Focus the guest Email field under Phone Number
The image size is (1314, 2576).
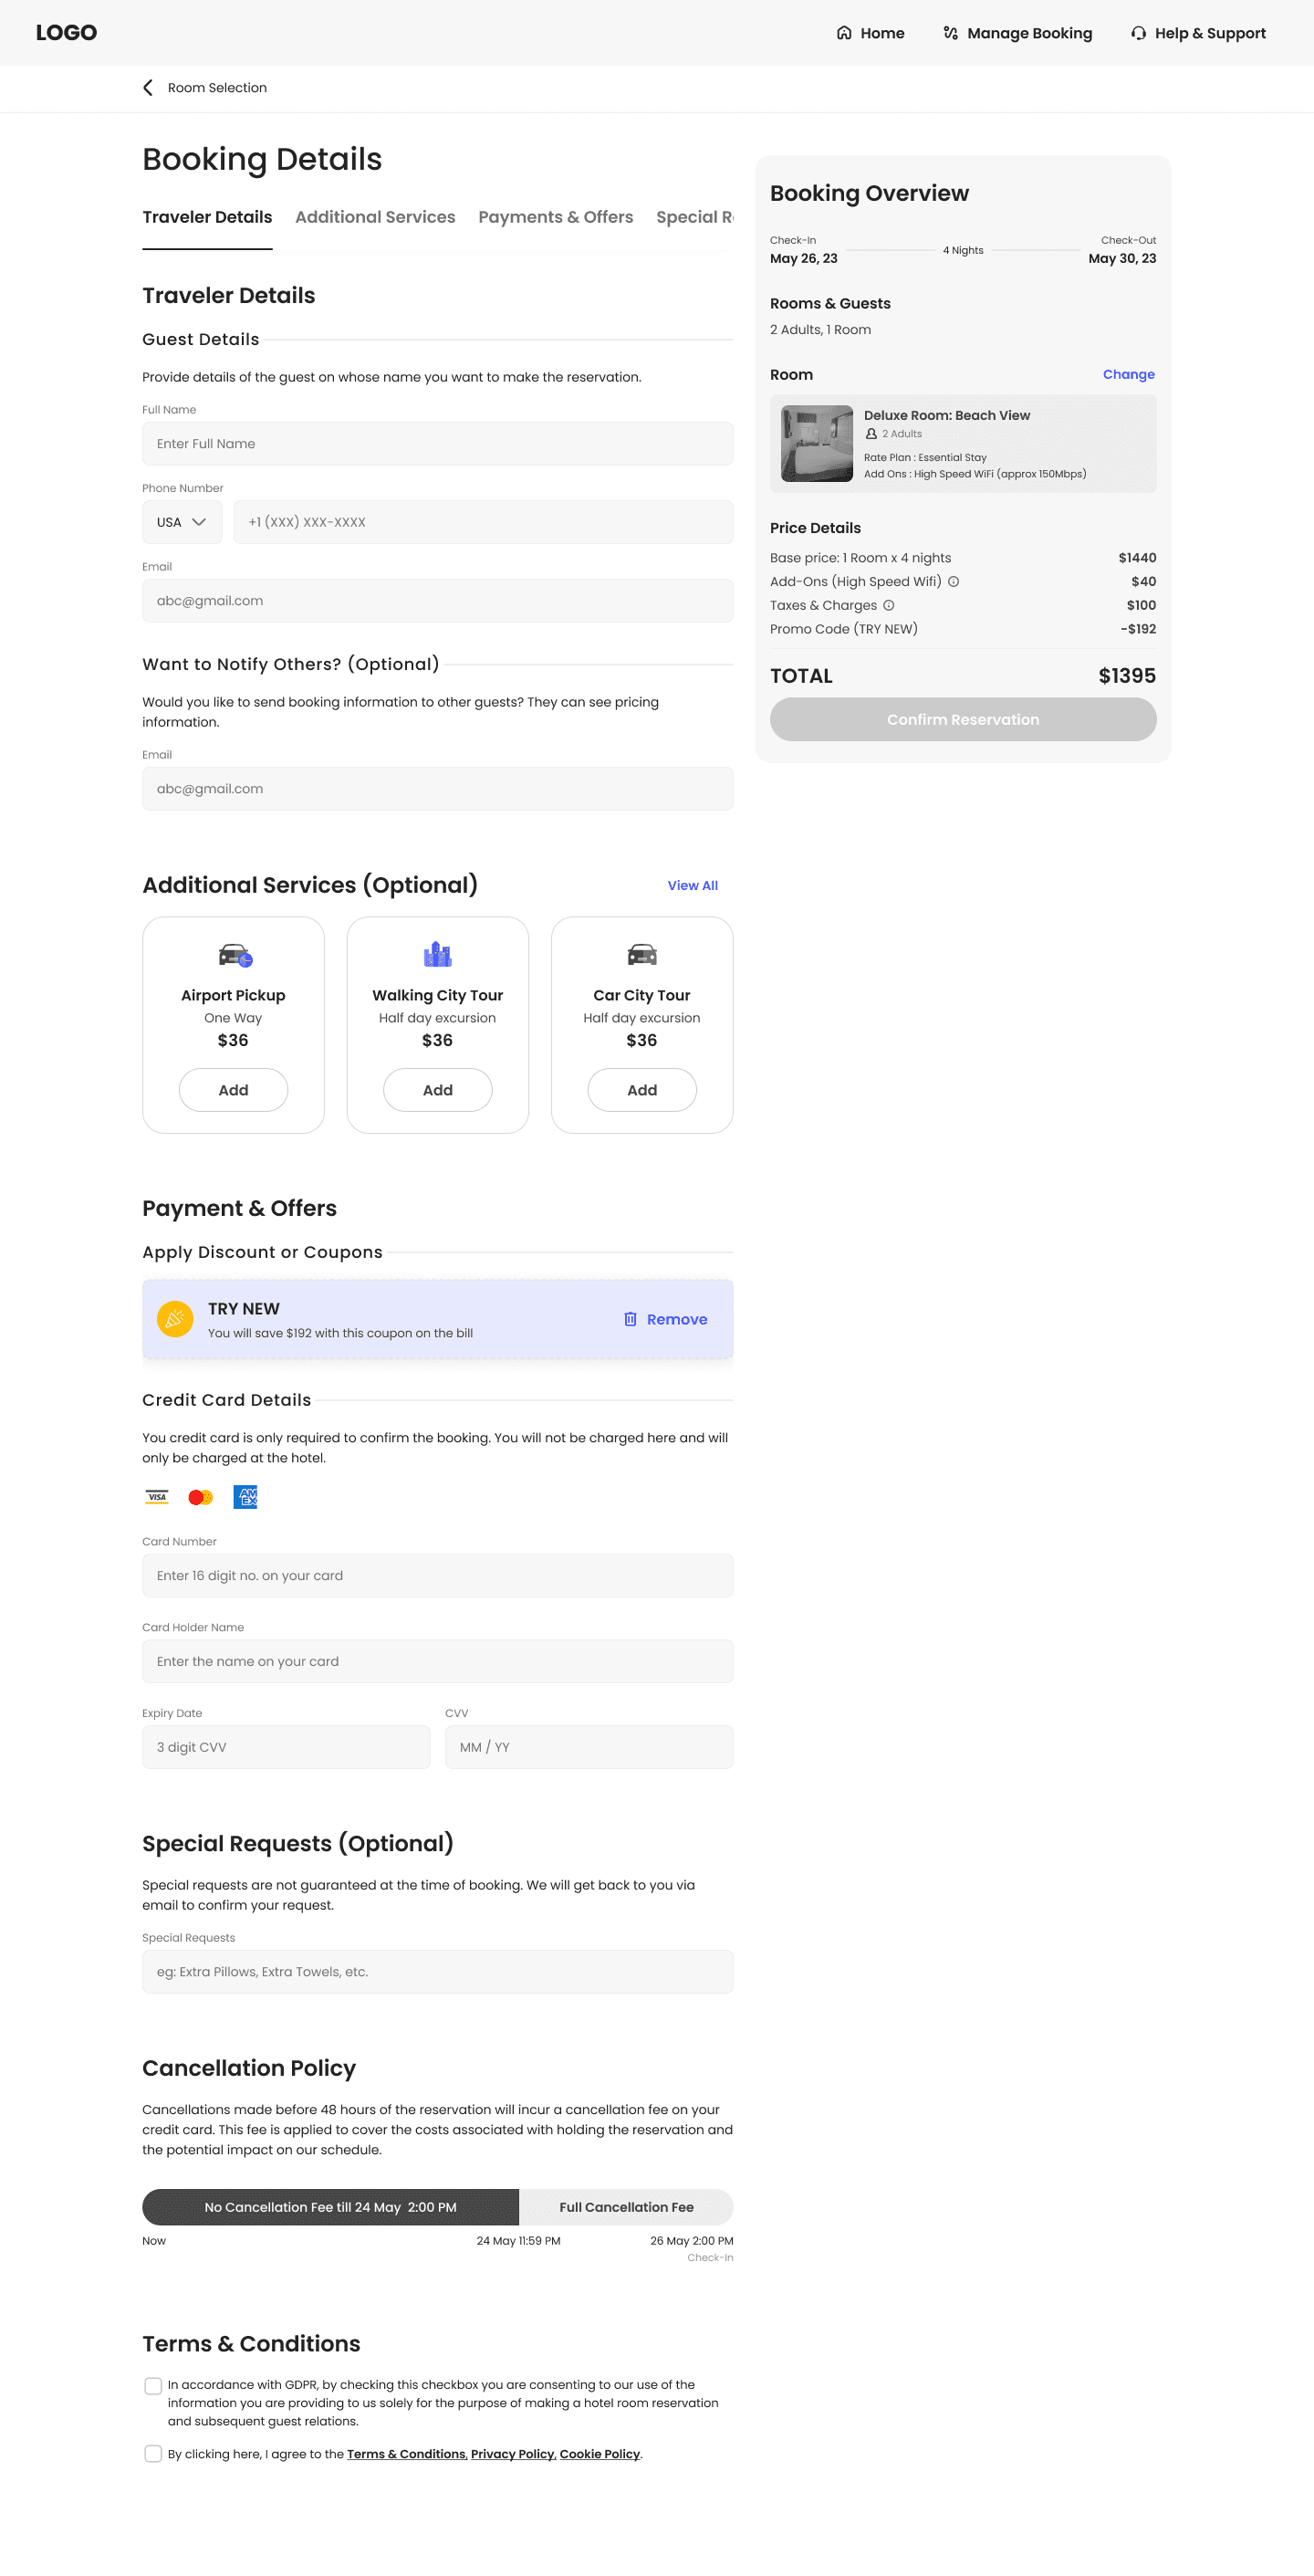coord(437,601)
